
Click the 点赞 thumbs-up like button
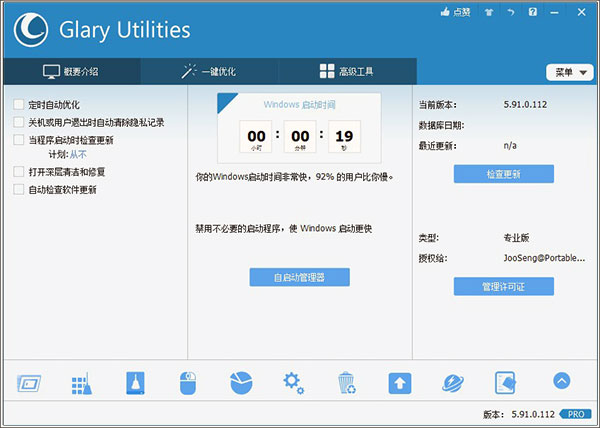click(455, 12)
